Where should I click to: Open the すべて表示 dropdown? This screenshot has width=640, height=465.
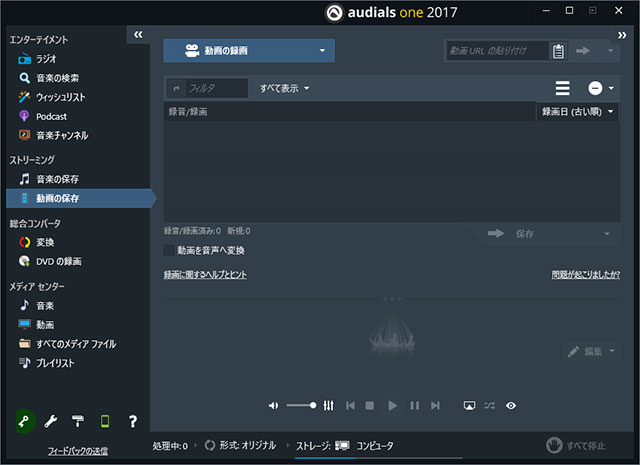point(284,88)
